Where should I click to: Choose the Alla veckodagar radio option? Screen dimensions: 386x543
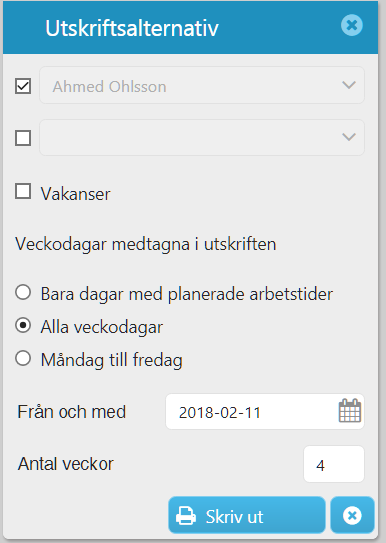[x=23, y=326]
